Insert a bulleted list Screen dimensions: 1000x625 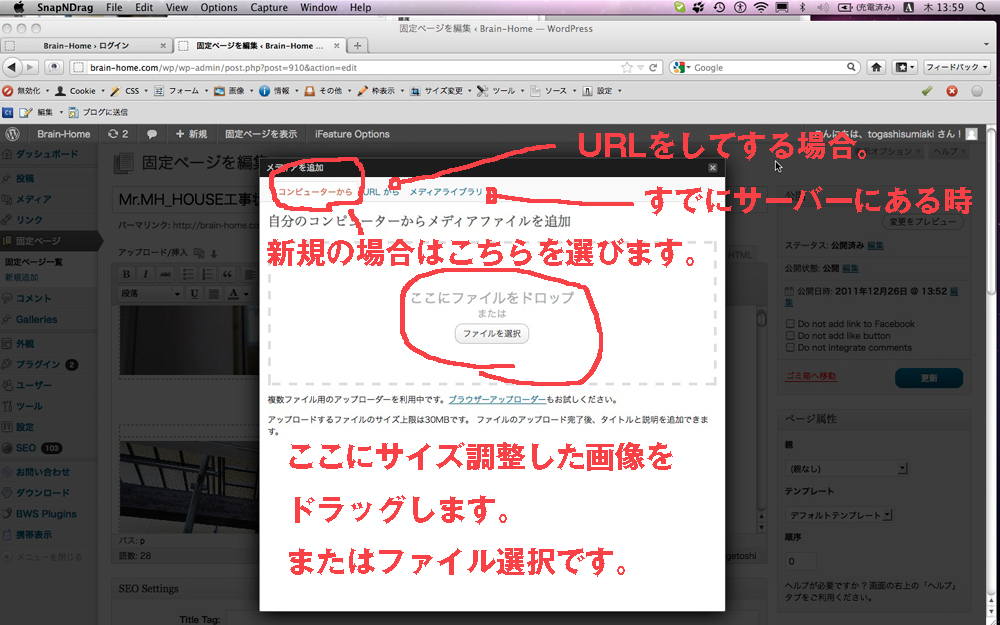188,274
